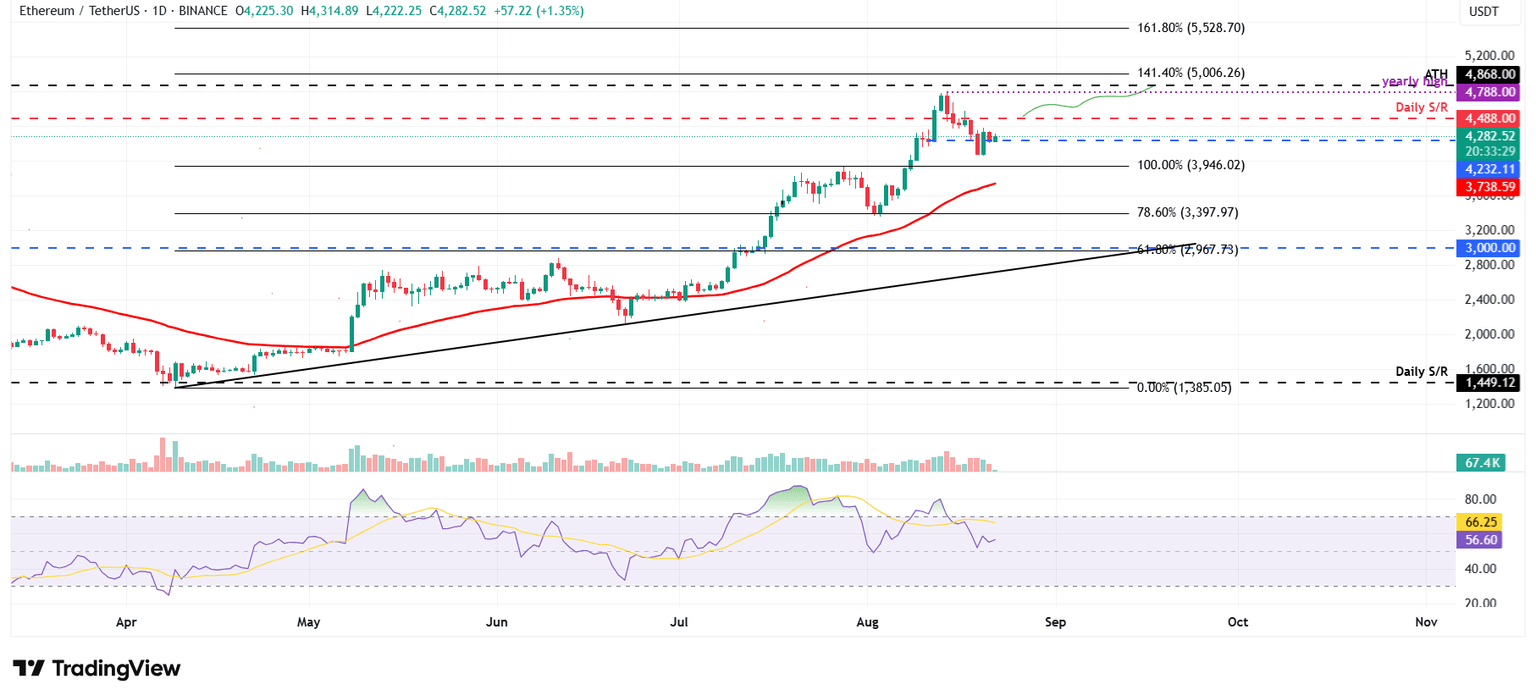The image size is (1536, 700).
Task: Click the blue 4,232.11 price label
Action: [x=1489, y=169]
